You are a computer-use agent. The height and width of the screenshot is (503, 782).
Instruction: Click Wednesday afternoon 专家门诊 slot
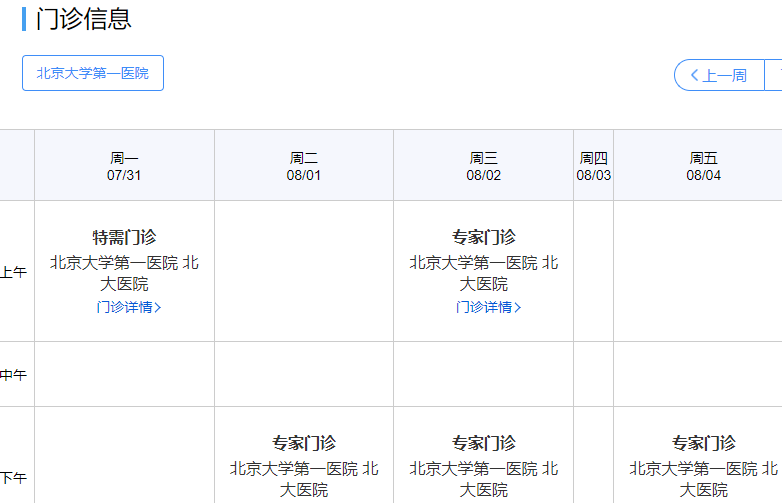(483, 443)
